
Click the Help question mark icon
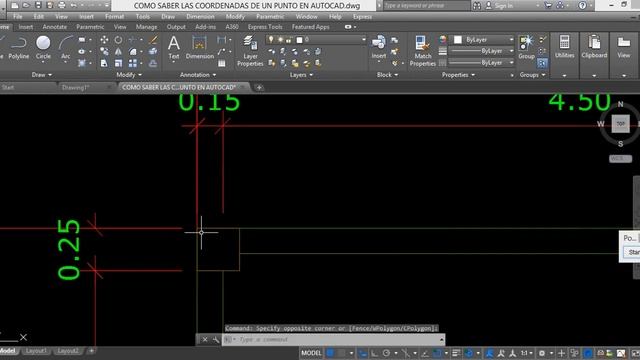coord(582,5)
